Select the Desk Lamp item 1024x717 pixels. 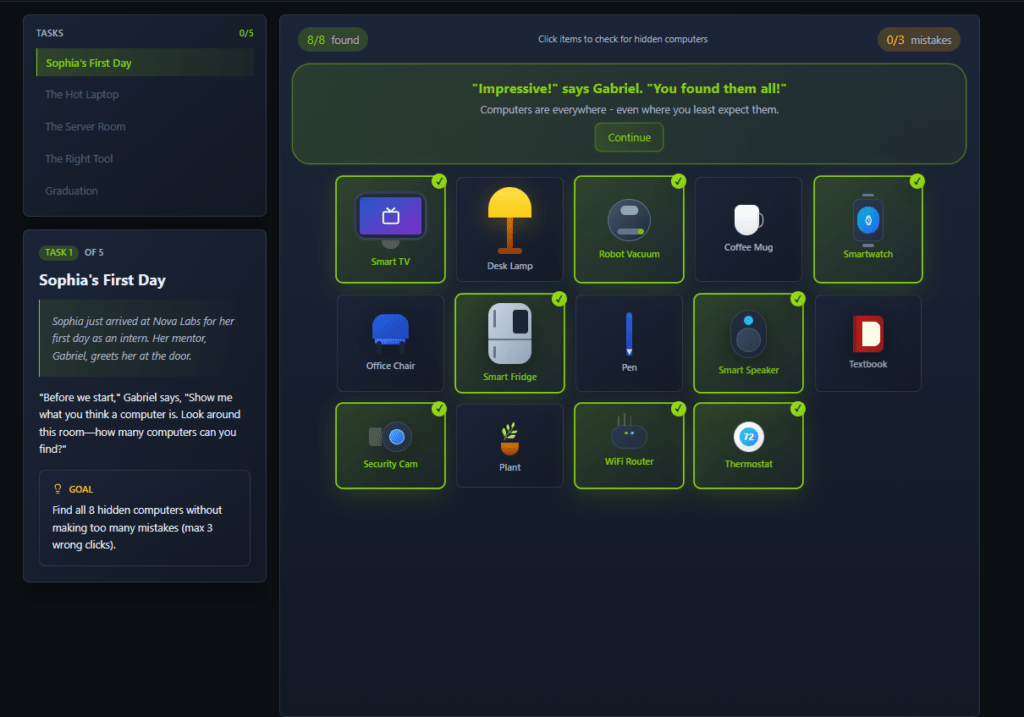coord(510,230)
